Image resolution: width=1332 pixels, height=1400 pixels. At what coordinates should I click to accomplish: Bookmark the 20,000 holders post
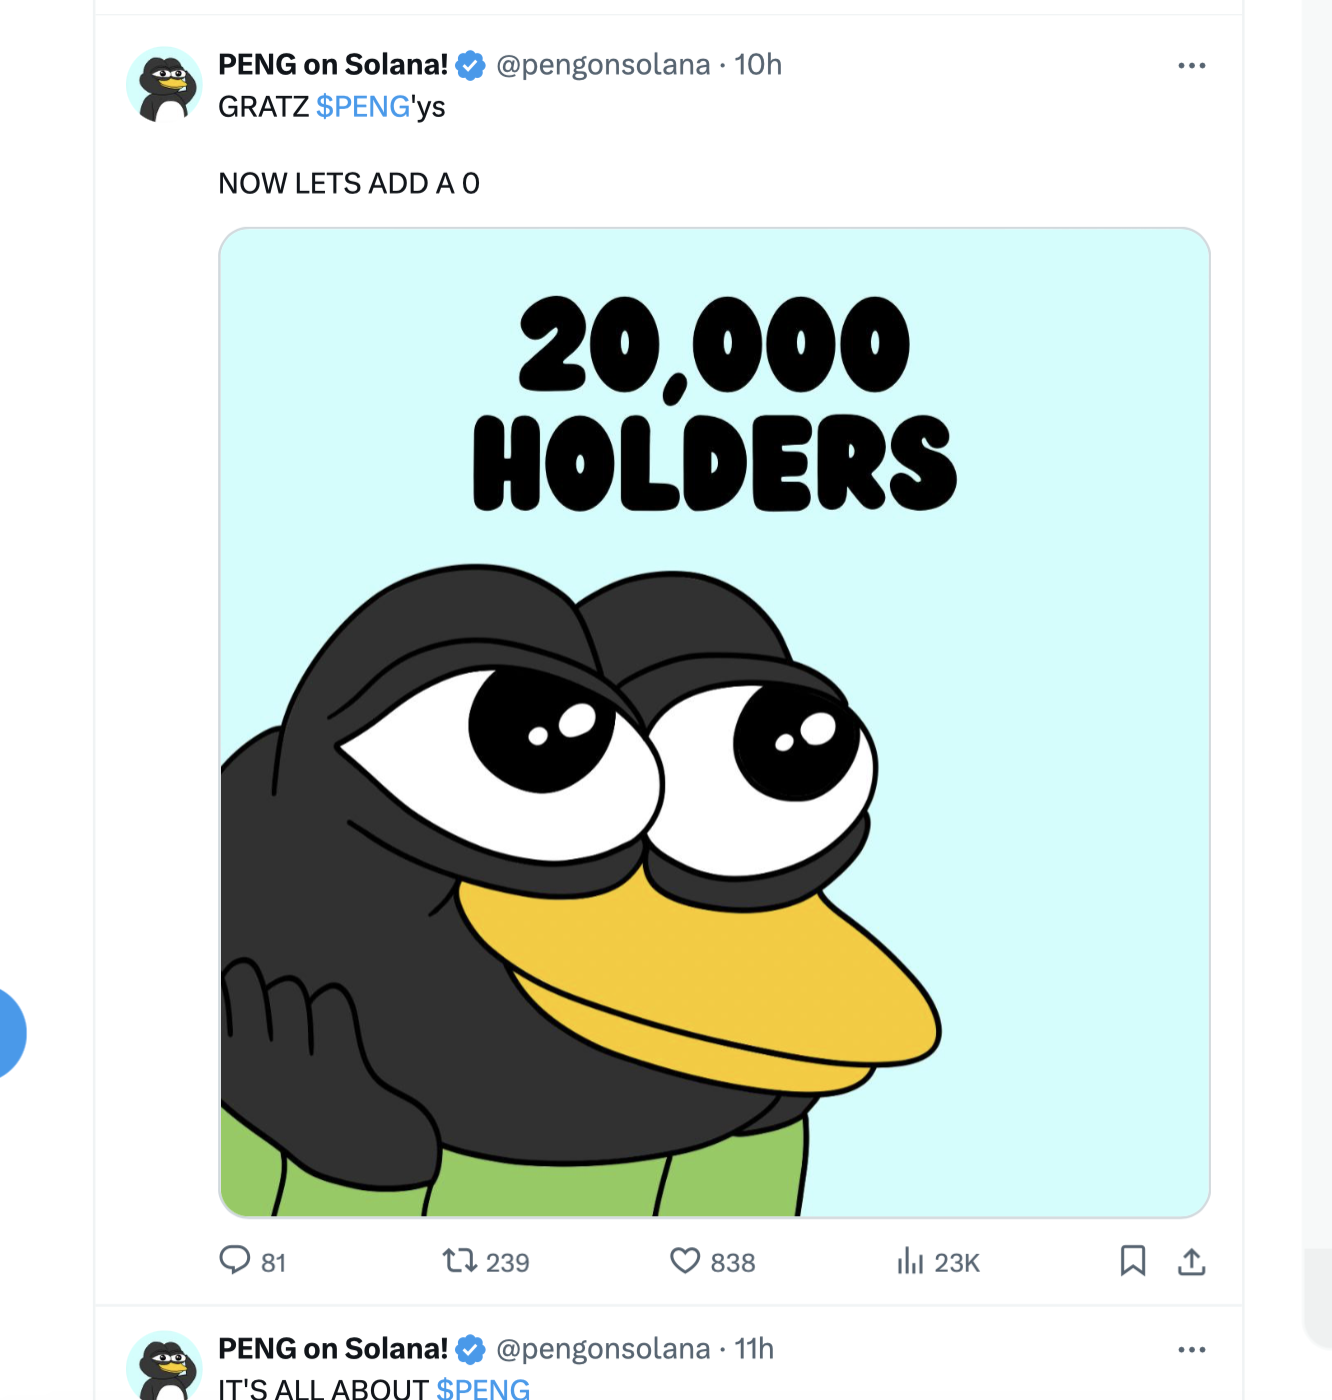[x=1133, y=1261]
